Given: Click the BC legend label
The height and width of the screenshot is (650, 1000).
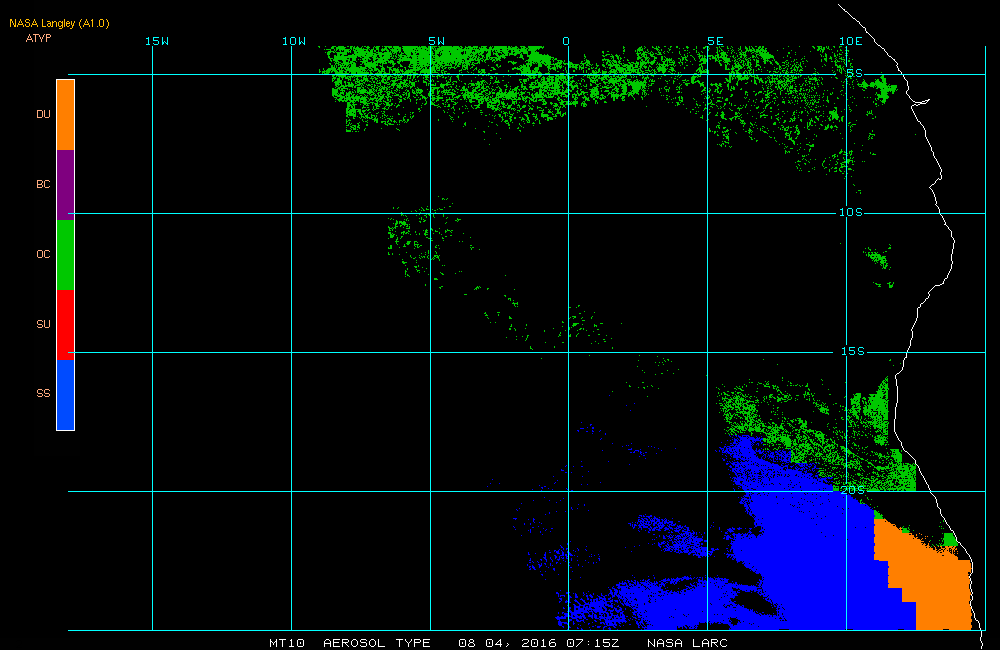Looking at the screenshot, I should [43, 184].
